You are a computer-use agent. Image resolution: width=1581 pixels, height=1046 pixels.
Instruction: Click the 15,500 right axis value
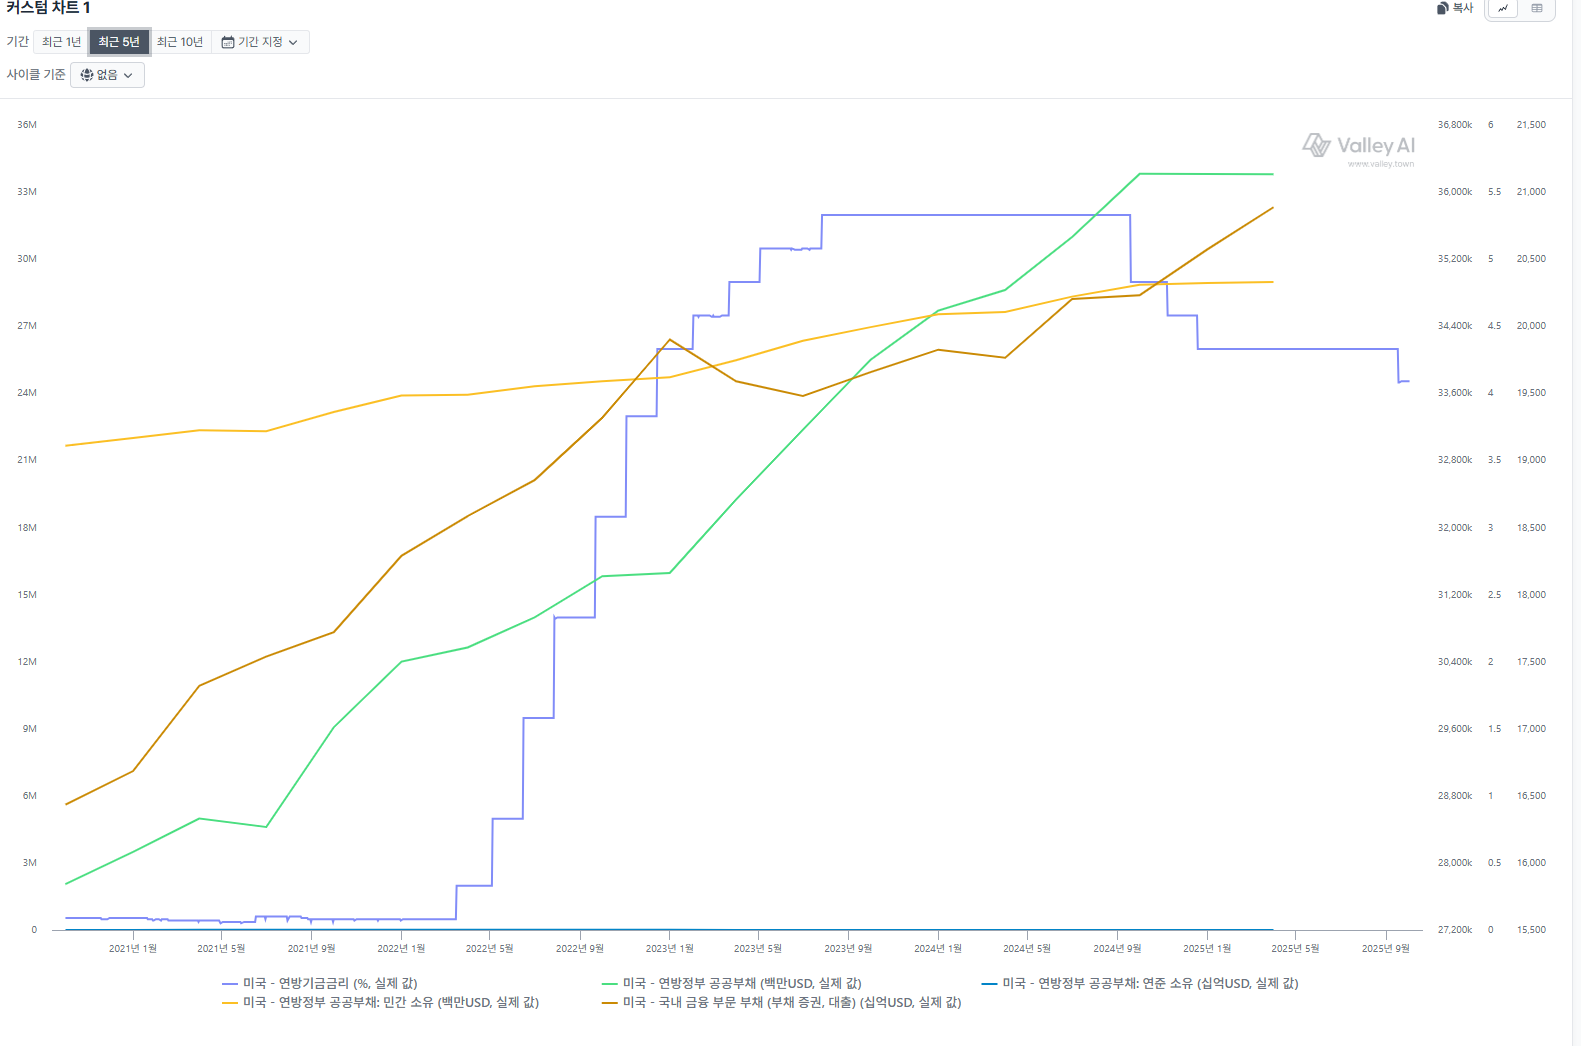pyautogui.click(x=1531, y=930)
